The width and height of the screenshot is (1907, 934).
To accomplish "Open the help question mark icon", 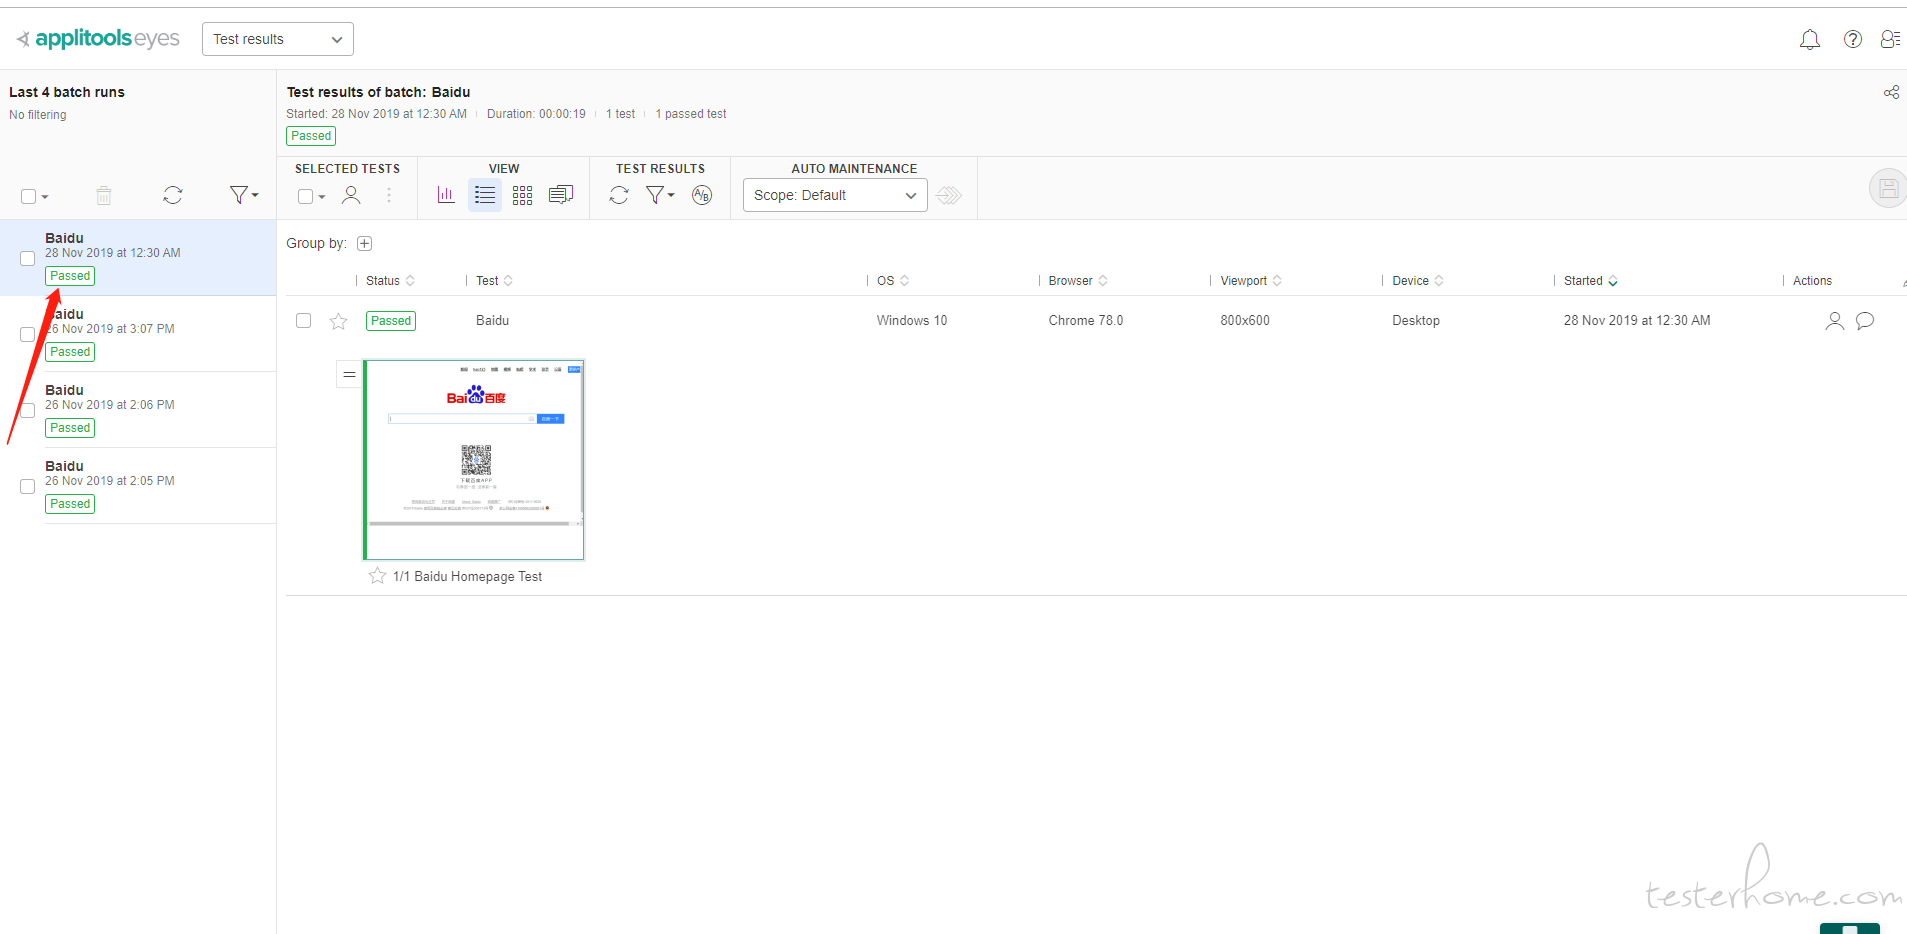I will [x=1853, y=39].
